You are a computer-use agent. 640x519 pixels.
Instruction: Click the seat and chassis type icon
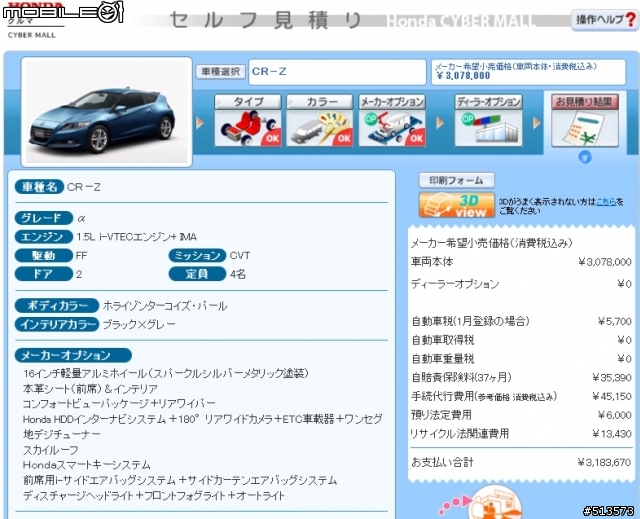click(x=248, y=128)
